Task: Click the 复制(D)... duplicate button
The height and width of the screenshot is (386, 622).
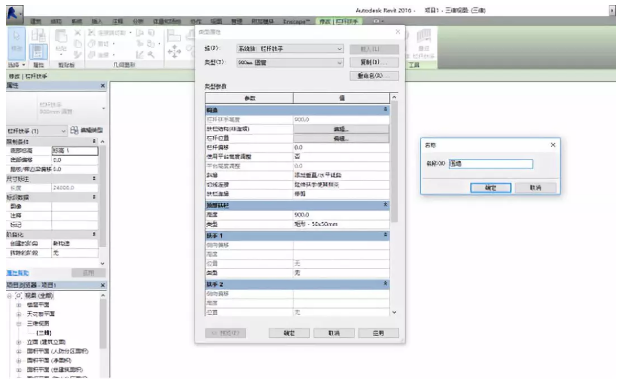Action: pos(374,62)
